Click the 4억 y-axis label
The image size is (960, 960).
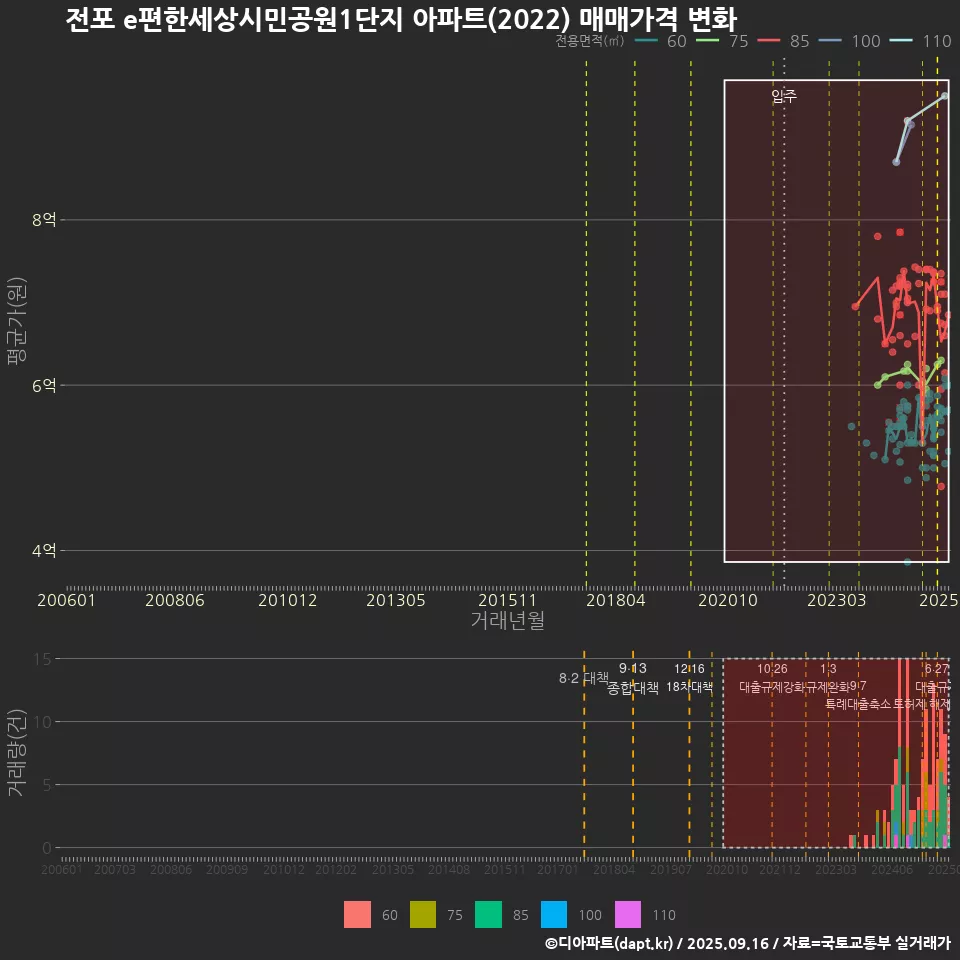(x=44, y=550)
